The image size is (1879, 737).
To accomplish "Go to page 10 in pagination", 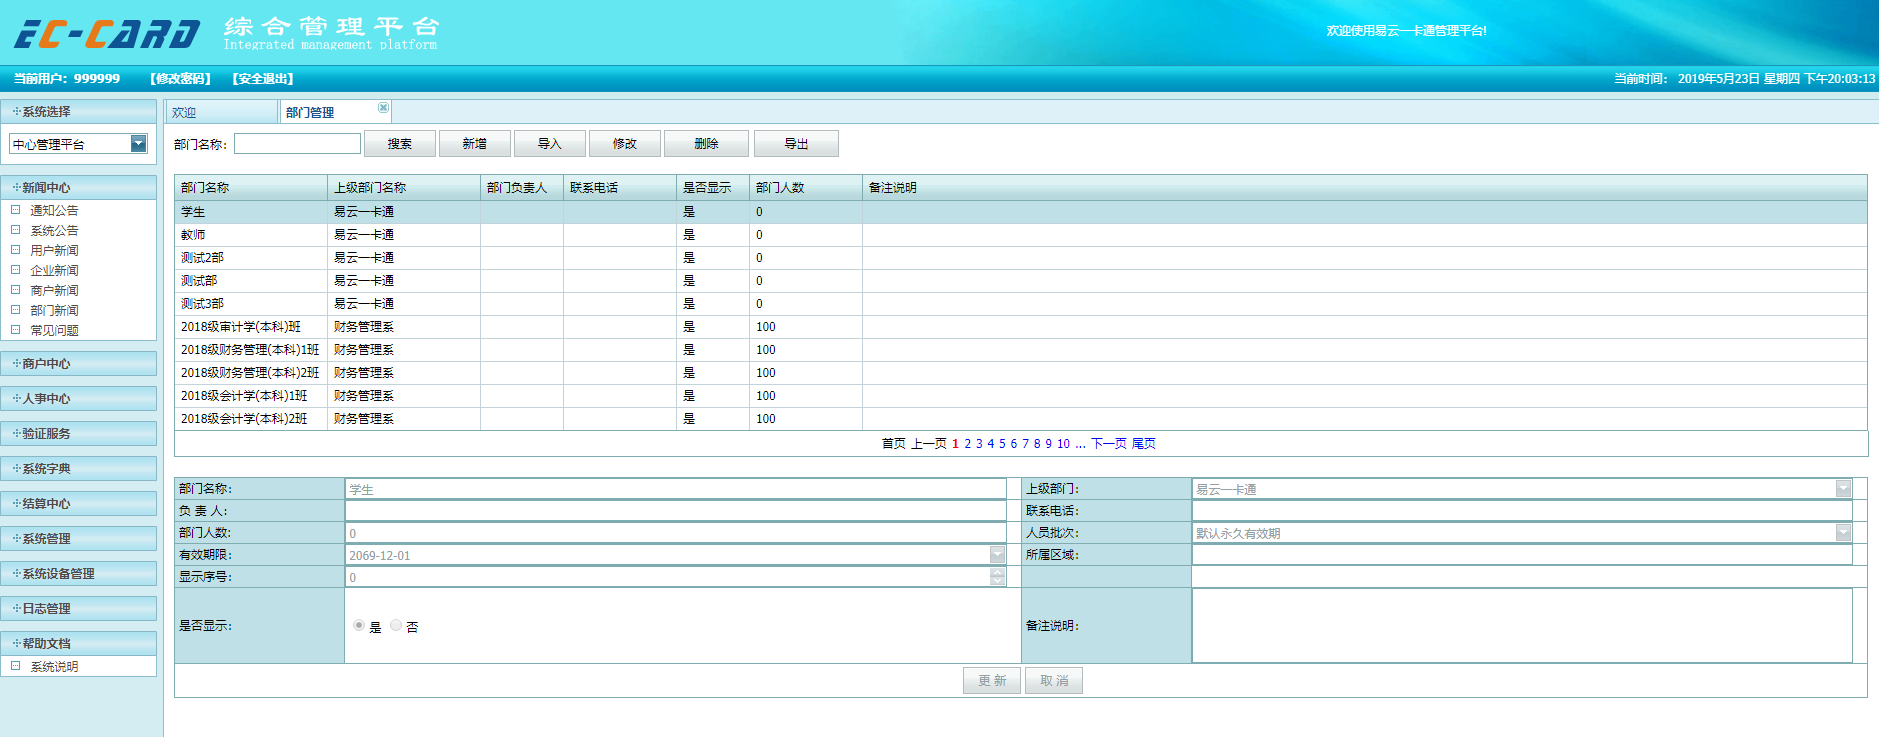I will click(1063, 444).
